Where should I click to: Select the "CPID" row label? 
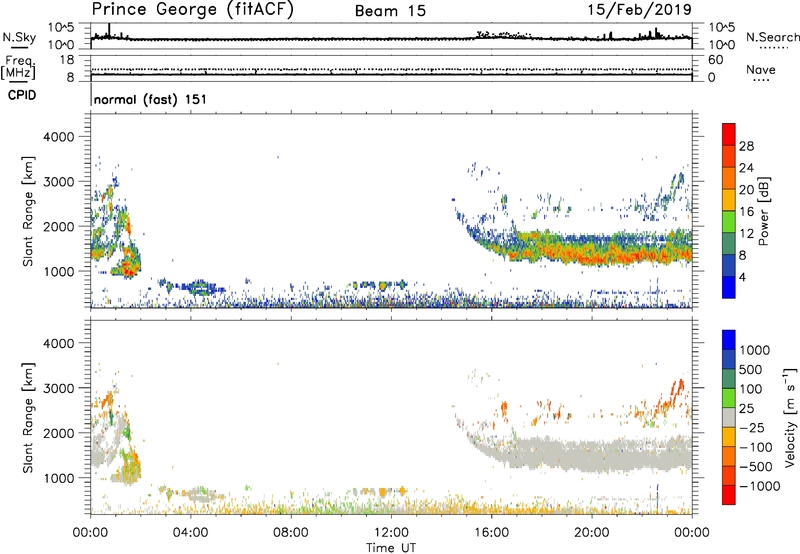pyautogui.click(x=22, y=95)
